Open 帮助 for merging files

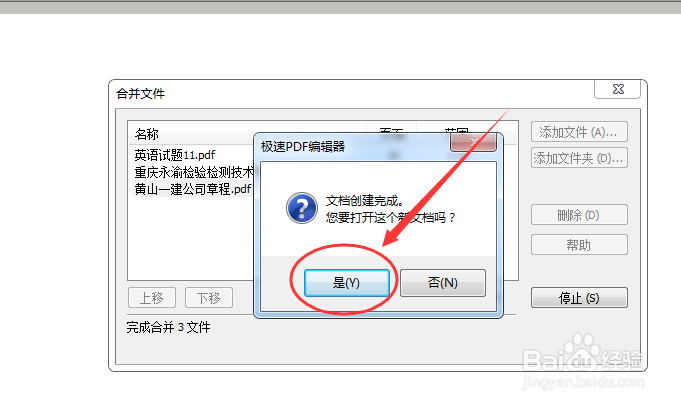[579, 245]
